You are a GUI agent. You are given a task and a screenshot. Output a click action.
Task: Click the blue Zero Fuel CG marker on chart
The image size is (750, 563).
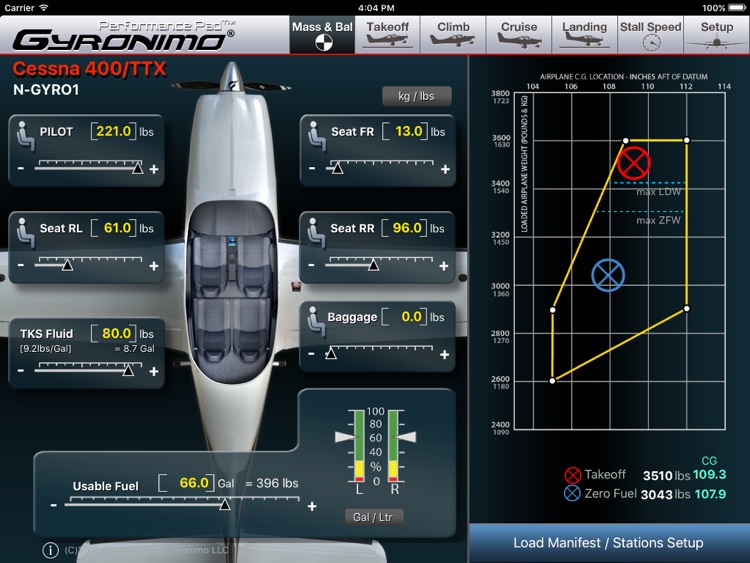pos(608,276)
